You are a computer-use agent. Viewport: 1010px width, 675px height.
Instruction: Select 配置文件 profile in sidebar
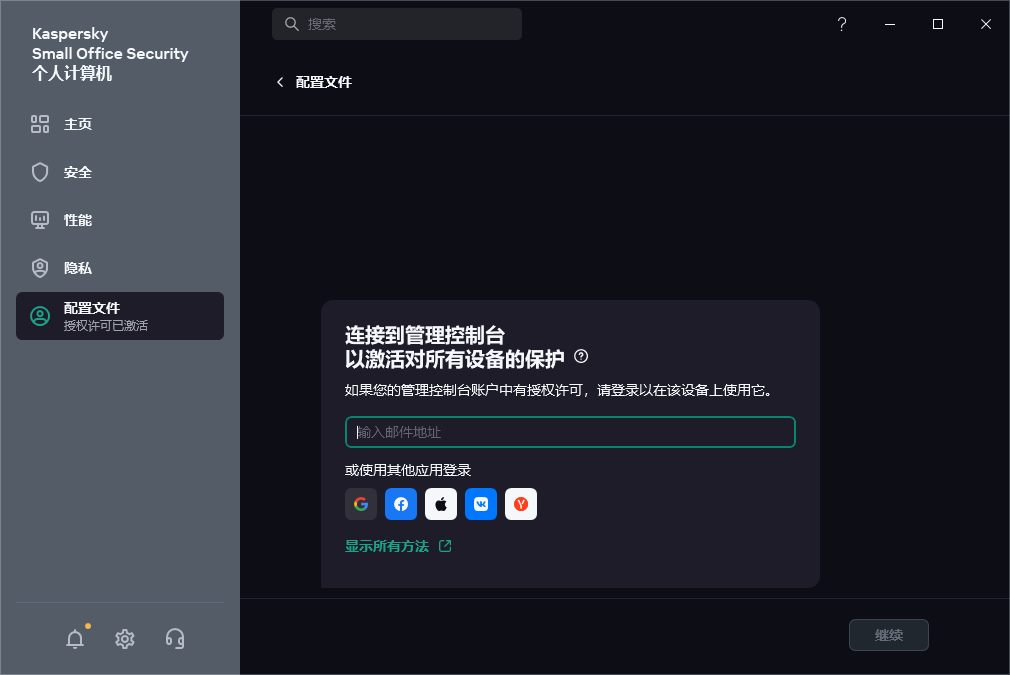click(x=120, y=316)
